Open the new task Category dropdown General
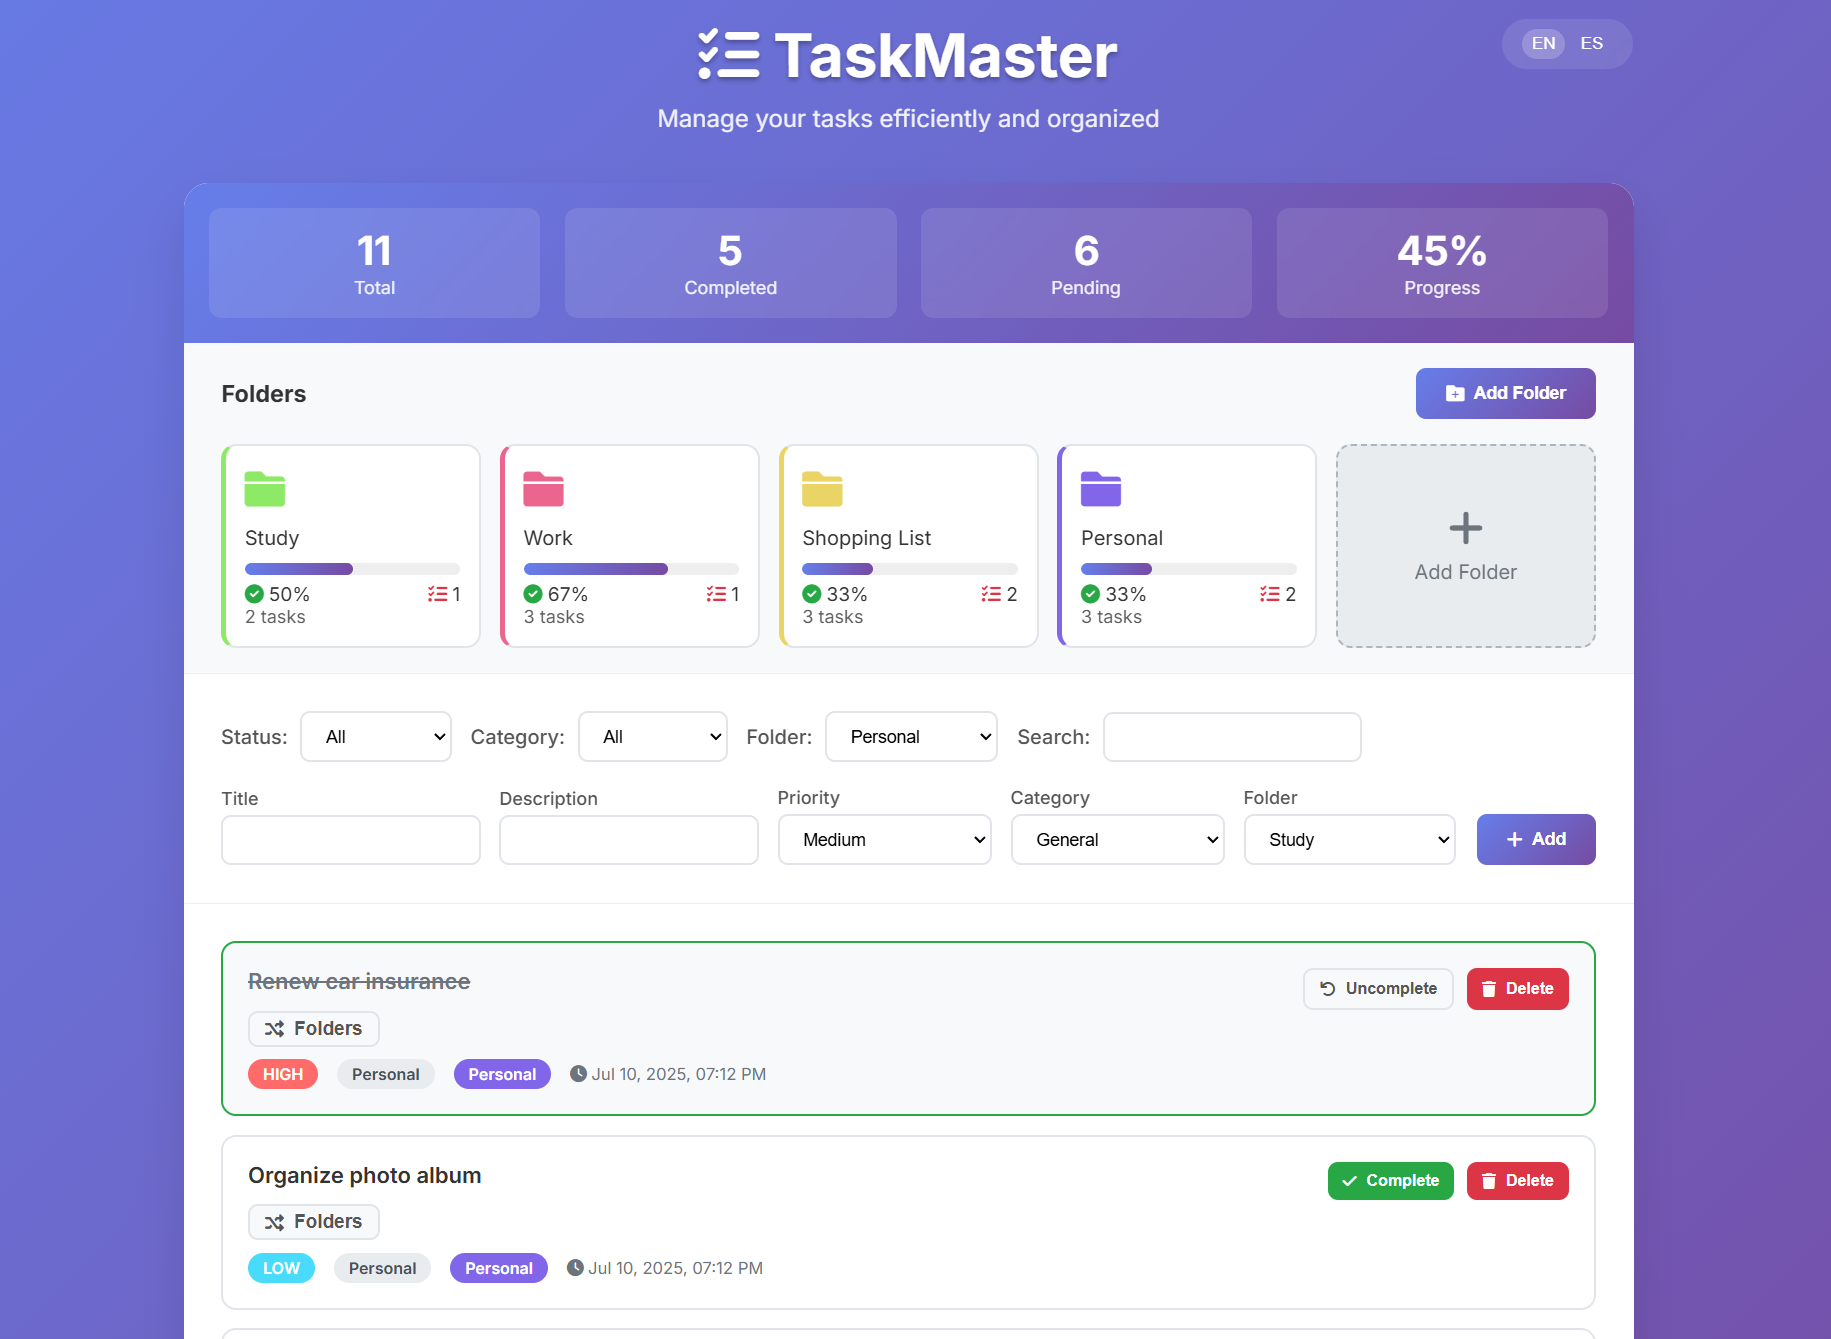 tap(1118, 840)
